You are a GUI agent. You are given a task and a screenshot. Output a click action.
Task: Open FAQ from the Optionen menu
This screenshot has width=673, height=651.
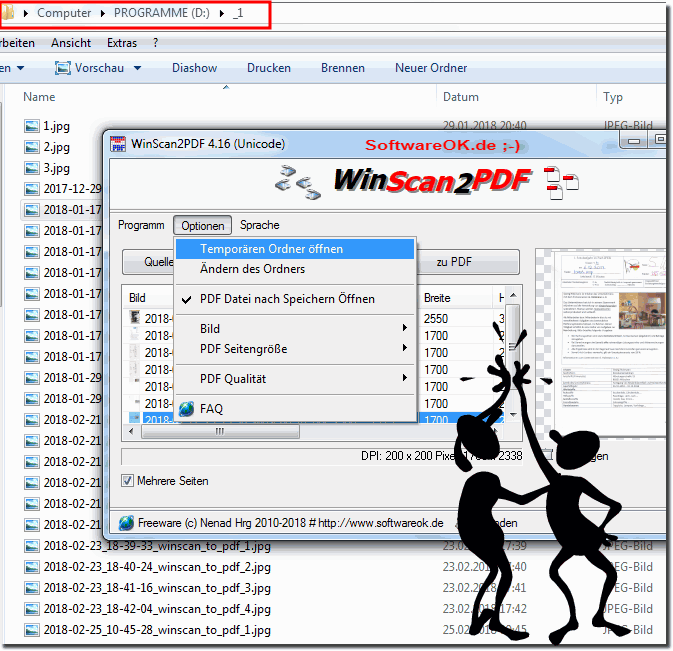295,409
